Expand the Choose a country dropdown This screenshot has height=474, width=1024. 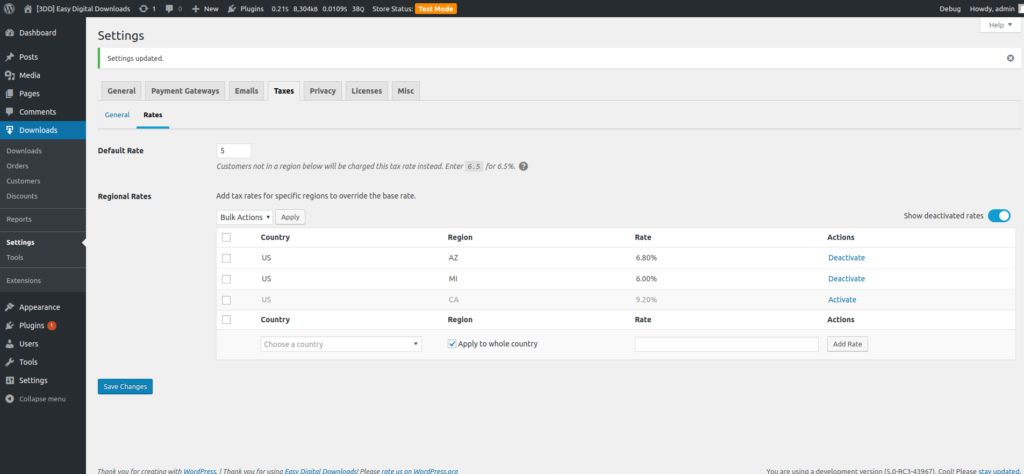point(340,344)
